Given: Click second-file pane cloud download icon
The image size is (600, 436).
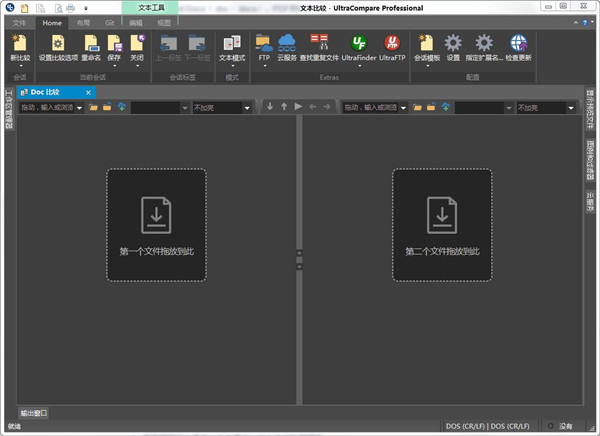Looking at the screenshot, I should pos(445,107).
